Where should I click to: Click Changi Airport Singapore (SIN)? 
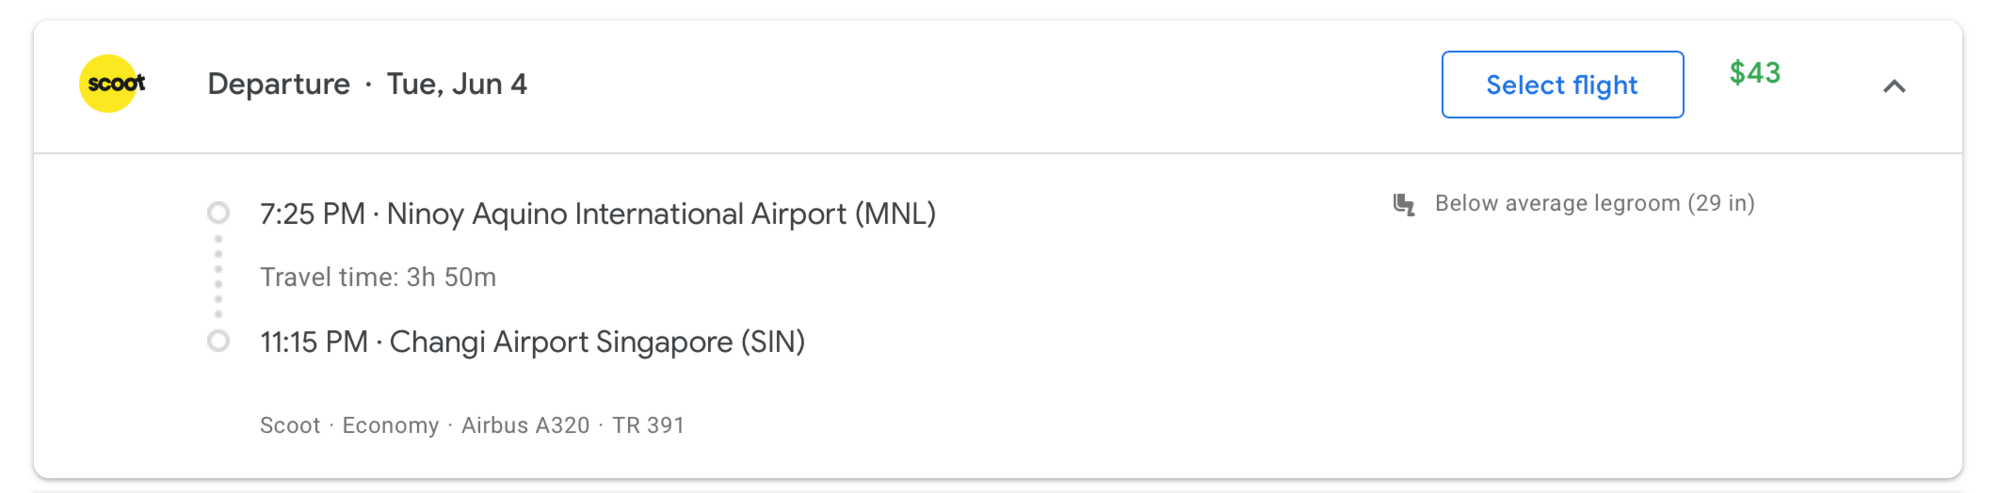[597, 342]
